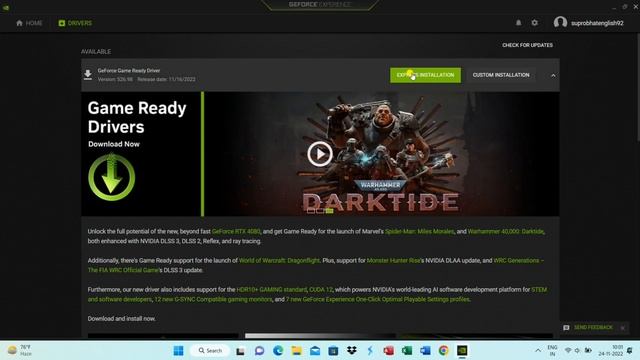Screen dimensions: 640x360
Task: Open Word from taskbar
Action: click(425, 351)
